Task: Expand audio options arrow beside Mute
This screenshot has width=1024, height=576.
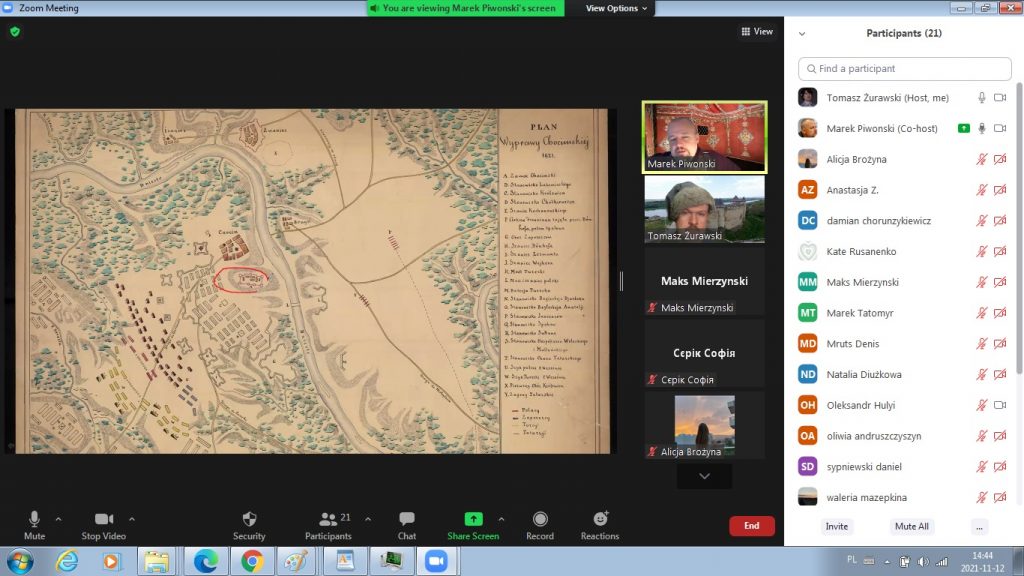Action: click(x=58, y=519)
